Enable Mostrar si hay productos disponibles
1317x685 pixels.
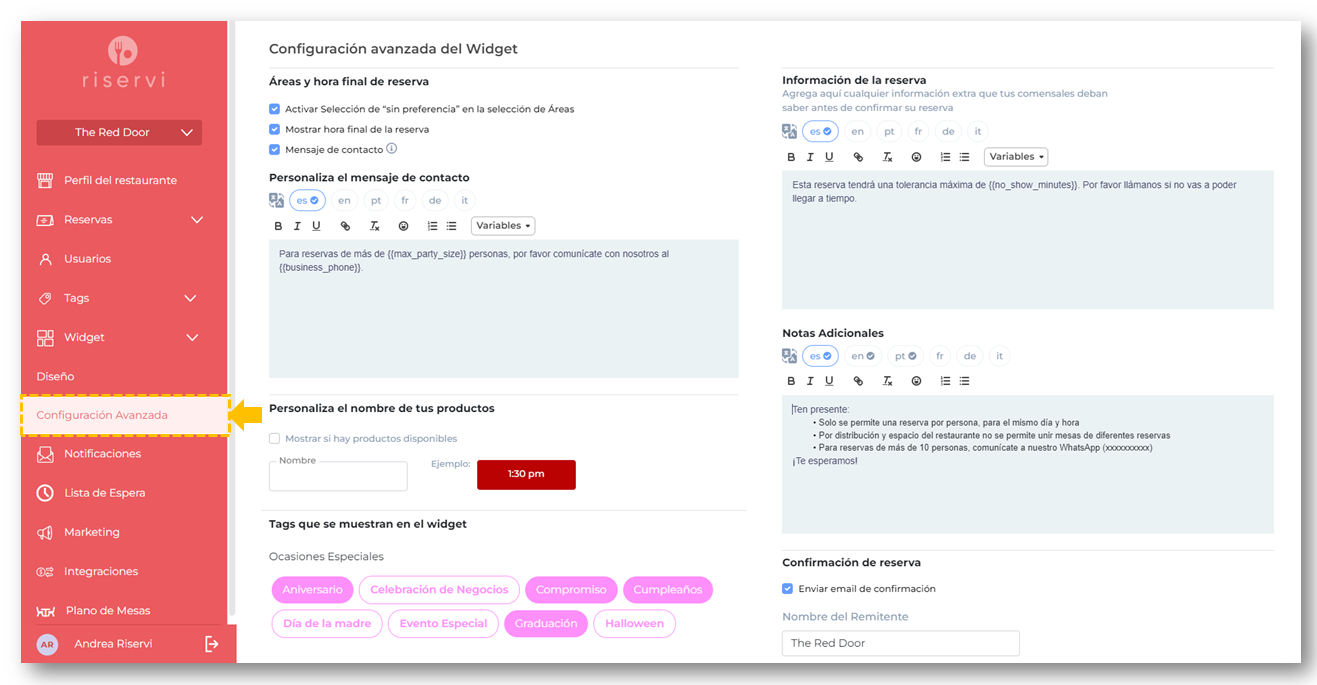pos(275,438)
